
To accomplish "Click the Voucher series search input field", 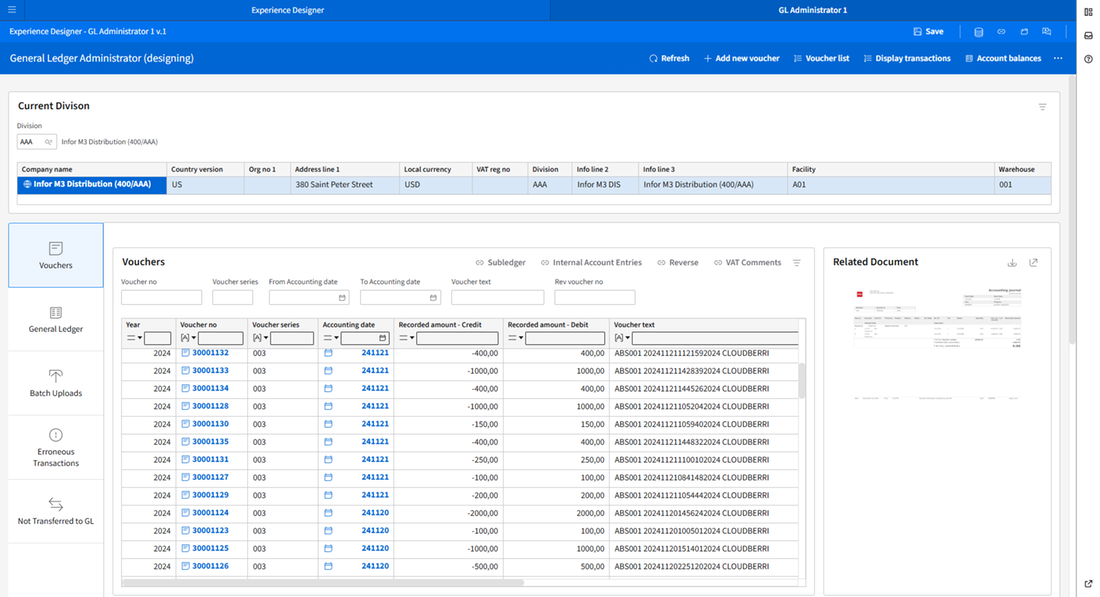I will [x=232, y=297].
